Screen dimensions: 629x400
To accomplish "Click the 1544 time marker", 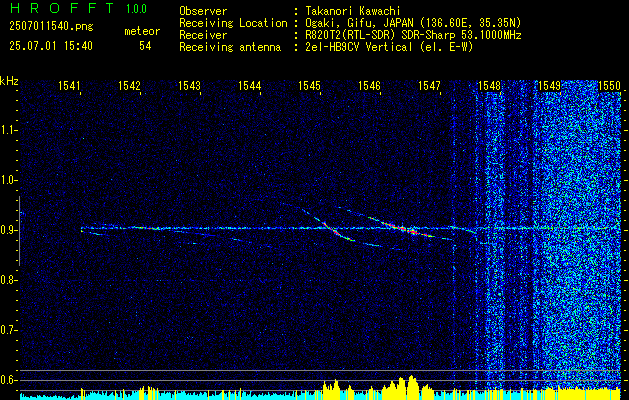I will point(250,85).
